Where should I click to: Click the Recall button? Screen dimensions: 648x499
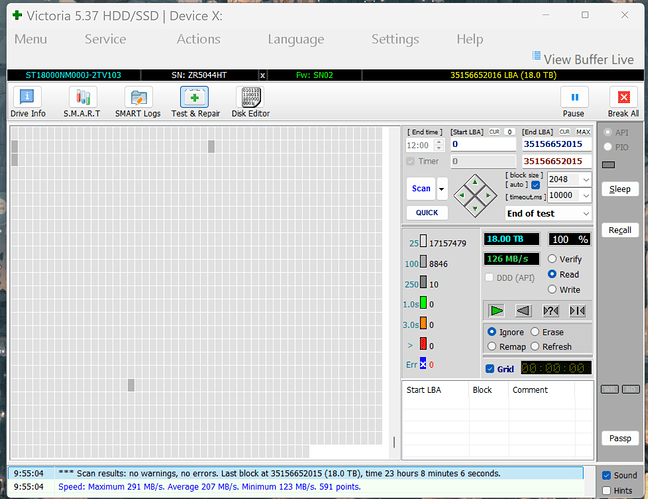point(620,230)
